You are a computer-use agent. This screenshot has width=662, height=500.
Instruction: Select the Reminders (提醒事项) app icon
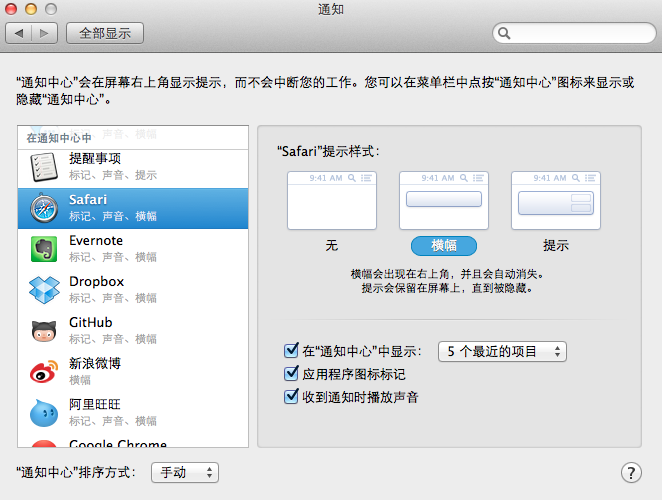coord(44,167)
